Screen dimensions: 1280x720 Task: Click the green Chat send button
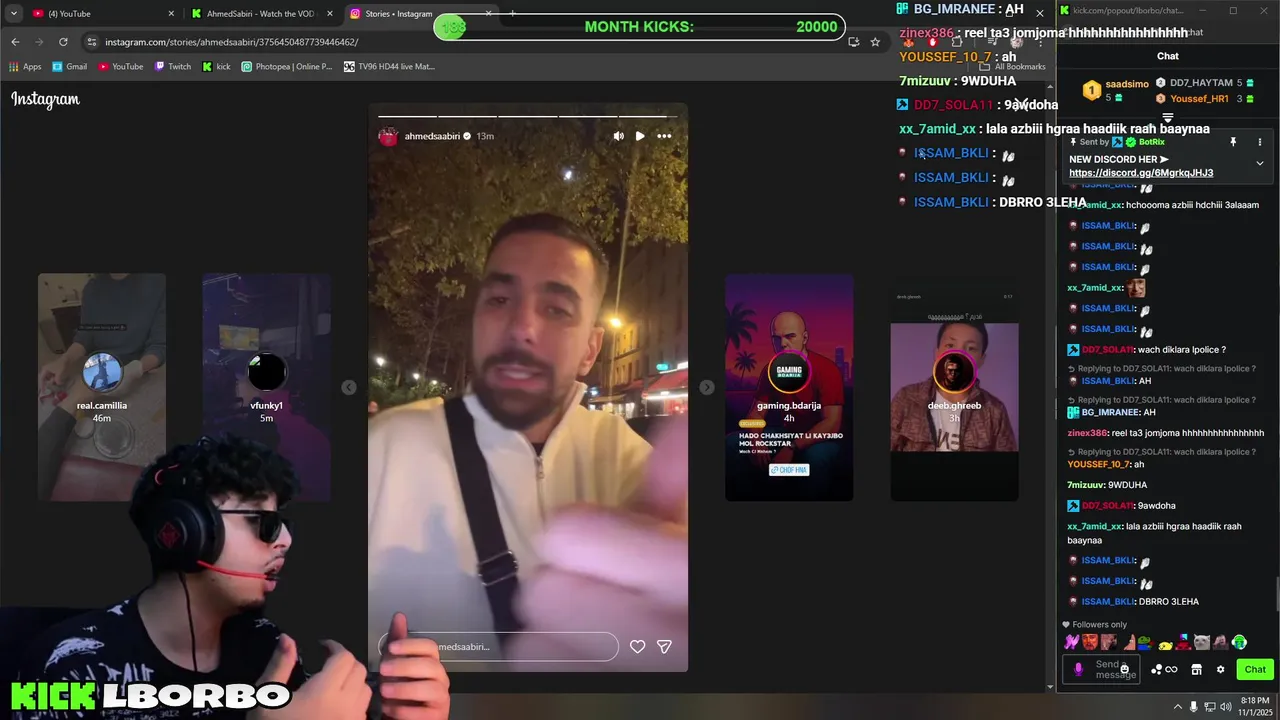(x=1255, y=669)
